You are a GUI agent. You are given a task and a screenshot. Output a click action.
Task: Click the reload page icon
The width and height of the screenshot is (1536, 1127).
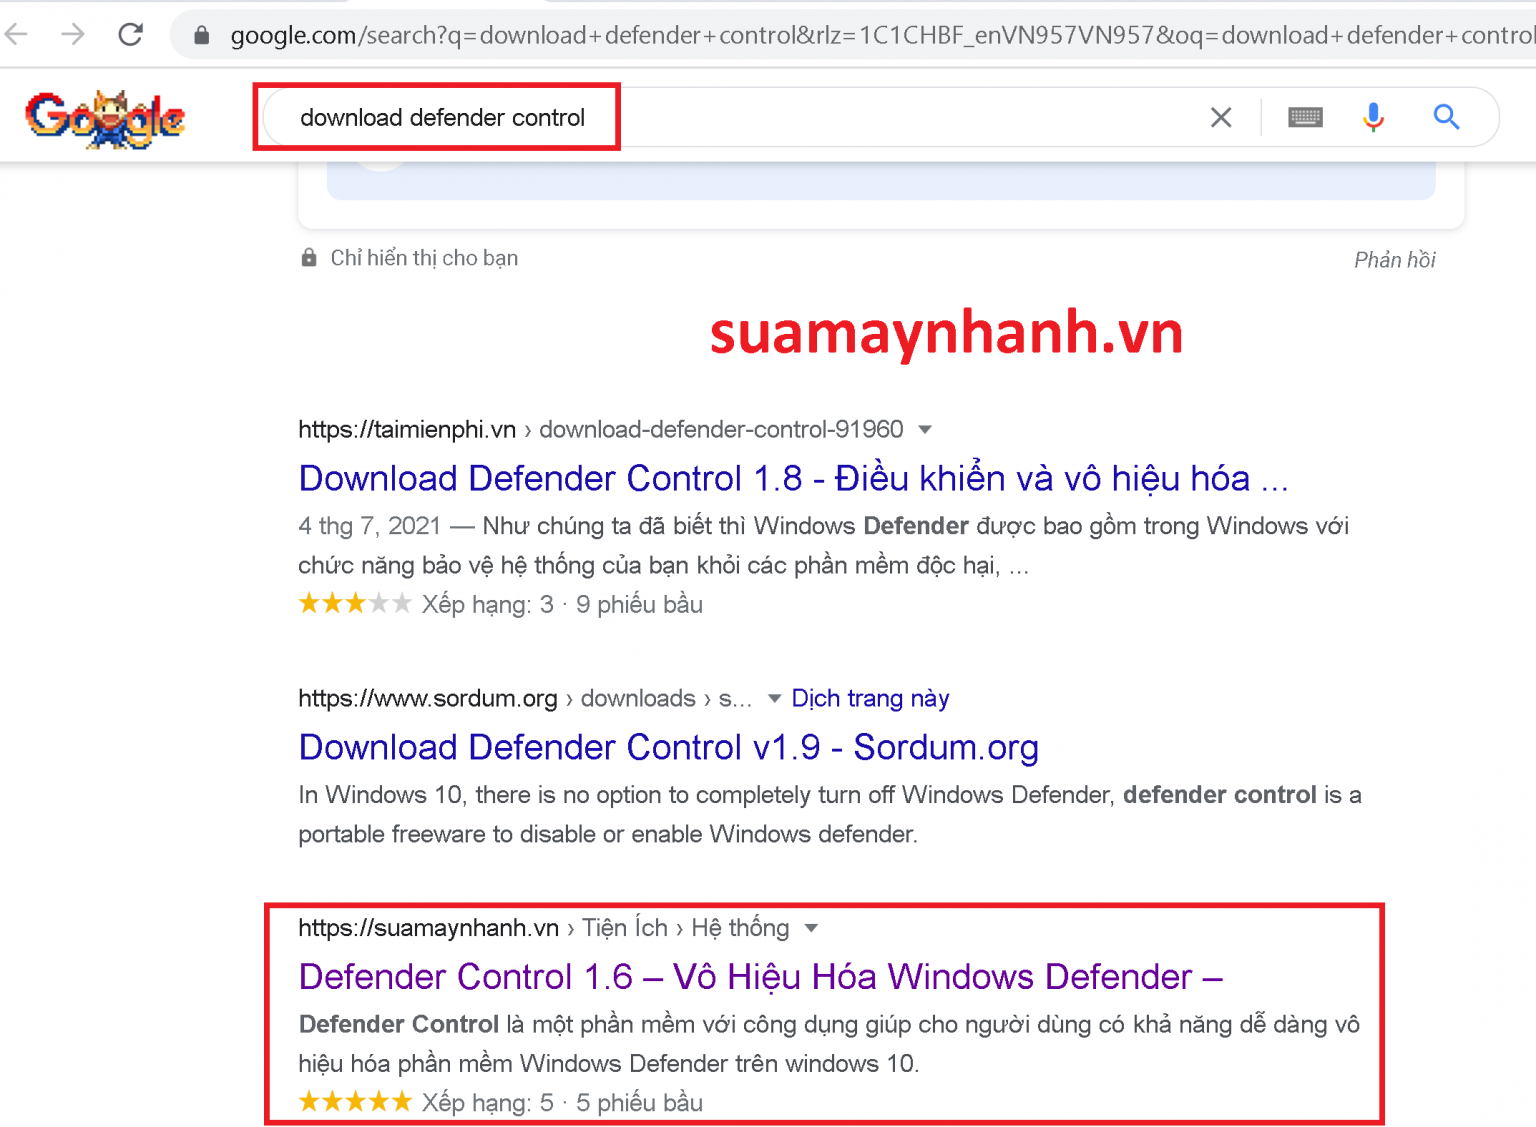pyautogui.click(x=130, y=33)
